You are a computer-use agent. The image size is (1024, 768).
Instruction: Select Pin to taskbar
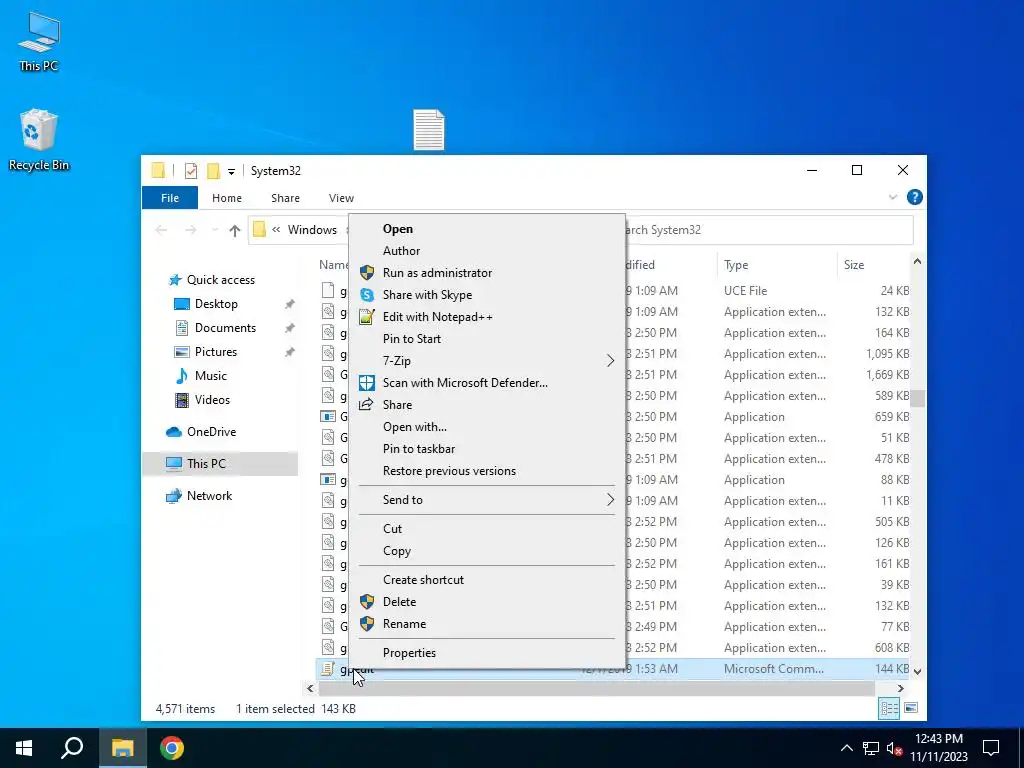[x=487, y=449]
